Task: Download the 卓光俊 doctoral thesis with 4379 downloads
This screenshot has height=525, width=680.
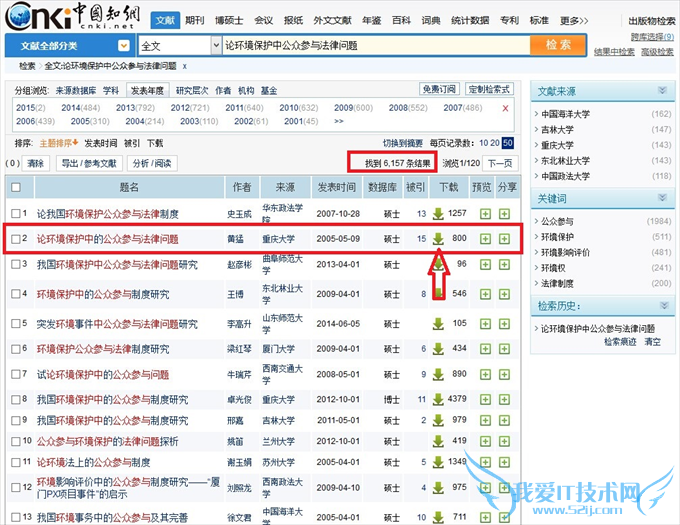Action: click(436, 399)
